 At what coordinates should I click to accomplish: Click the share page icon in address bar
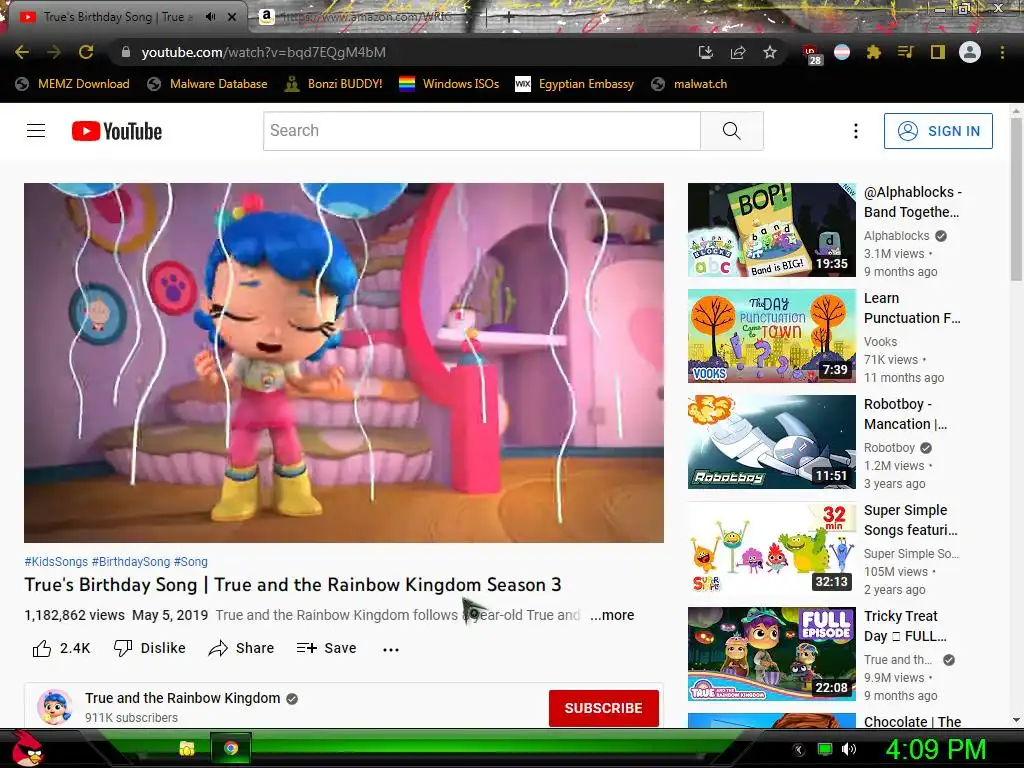click(738, 52)
